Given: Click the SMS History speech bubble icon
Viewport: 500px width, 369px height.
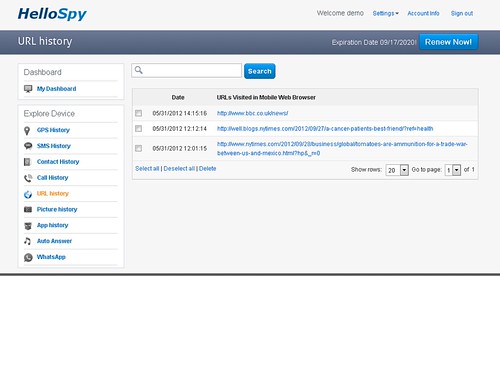Looking at the screenshot, I should click(x=28, y=146).
